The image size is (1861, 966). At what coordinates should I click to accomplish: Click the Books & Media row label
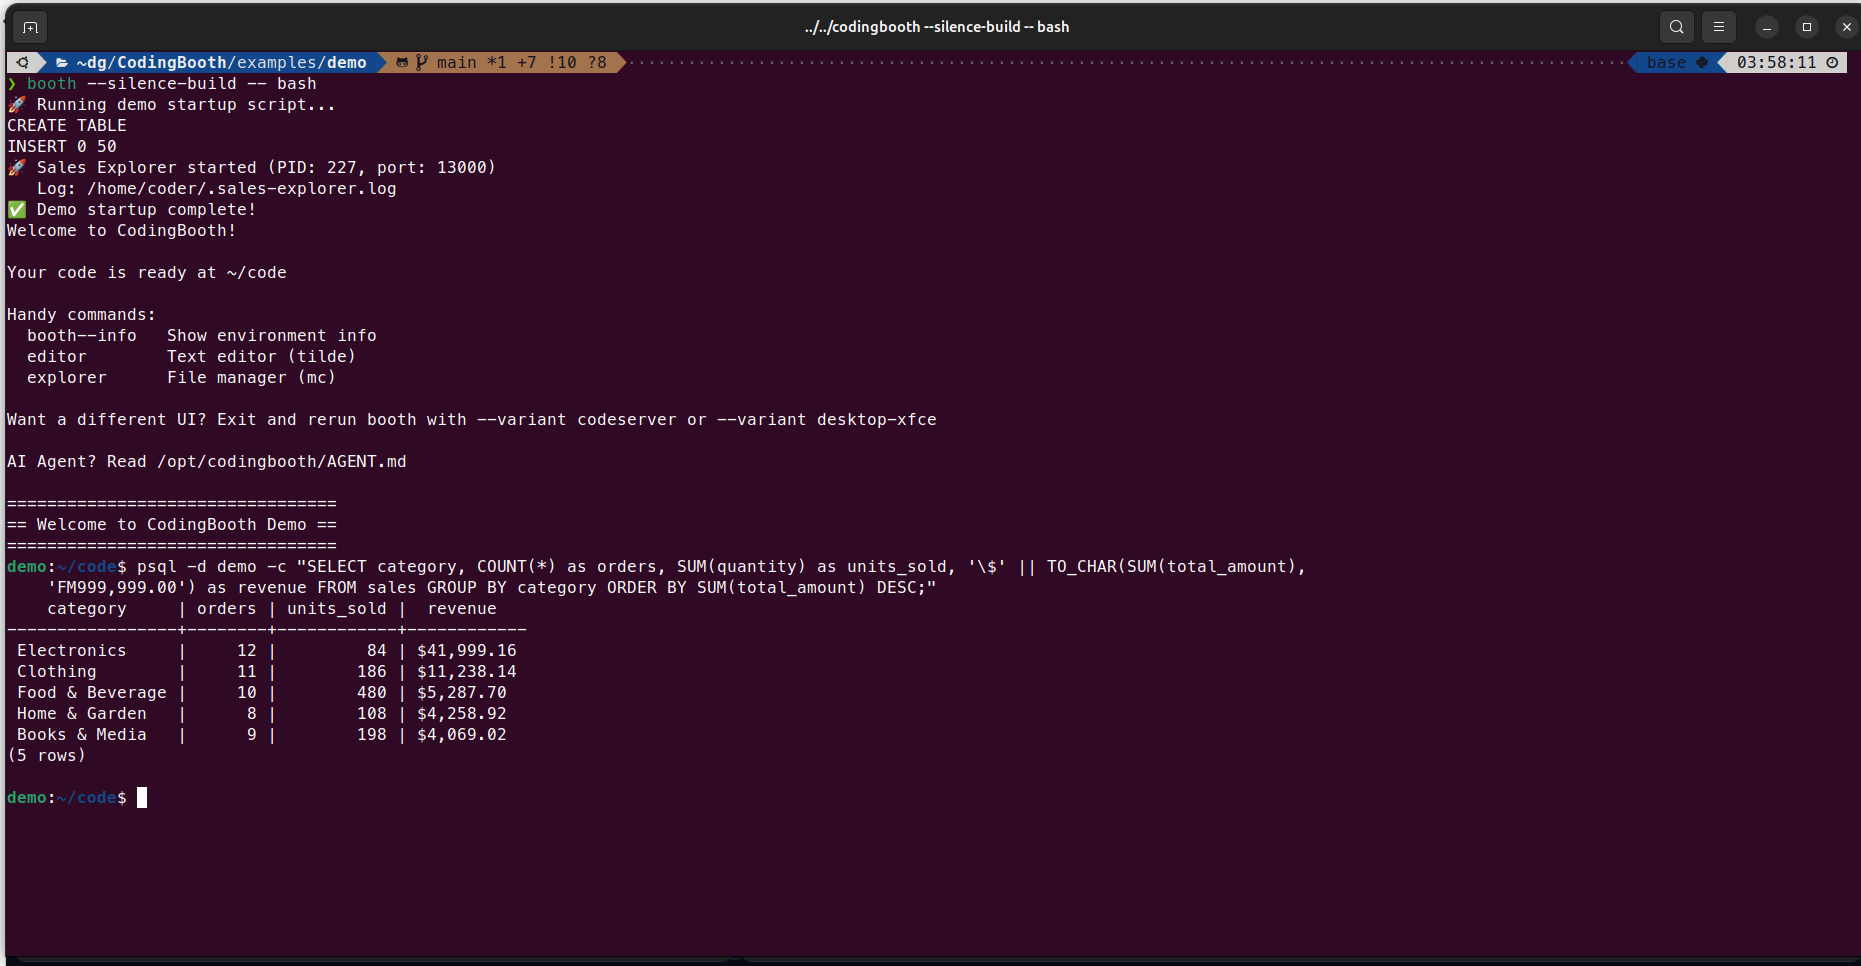tap(82, 735)
